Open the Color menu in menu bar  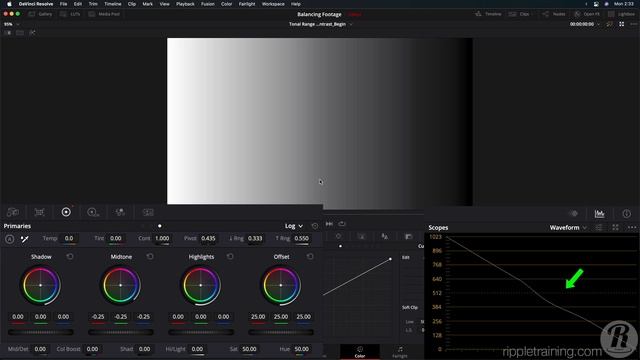(226, 4)
